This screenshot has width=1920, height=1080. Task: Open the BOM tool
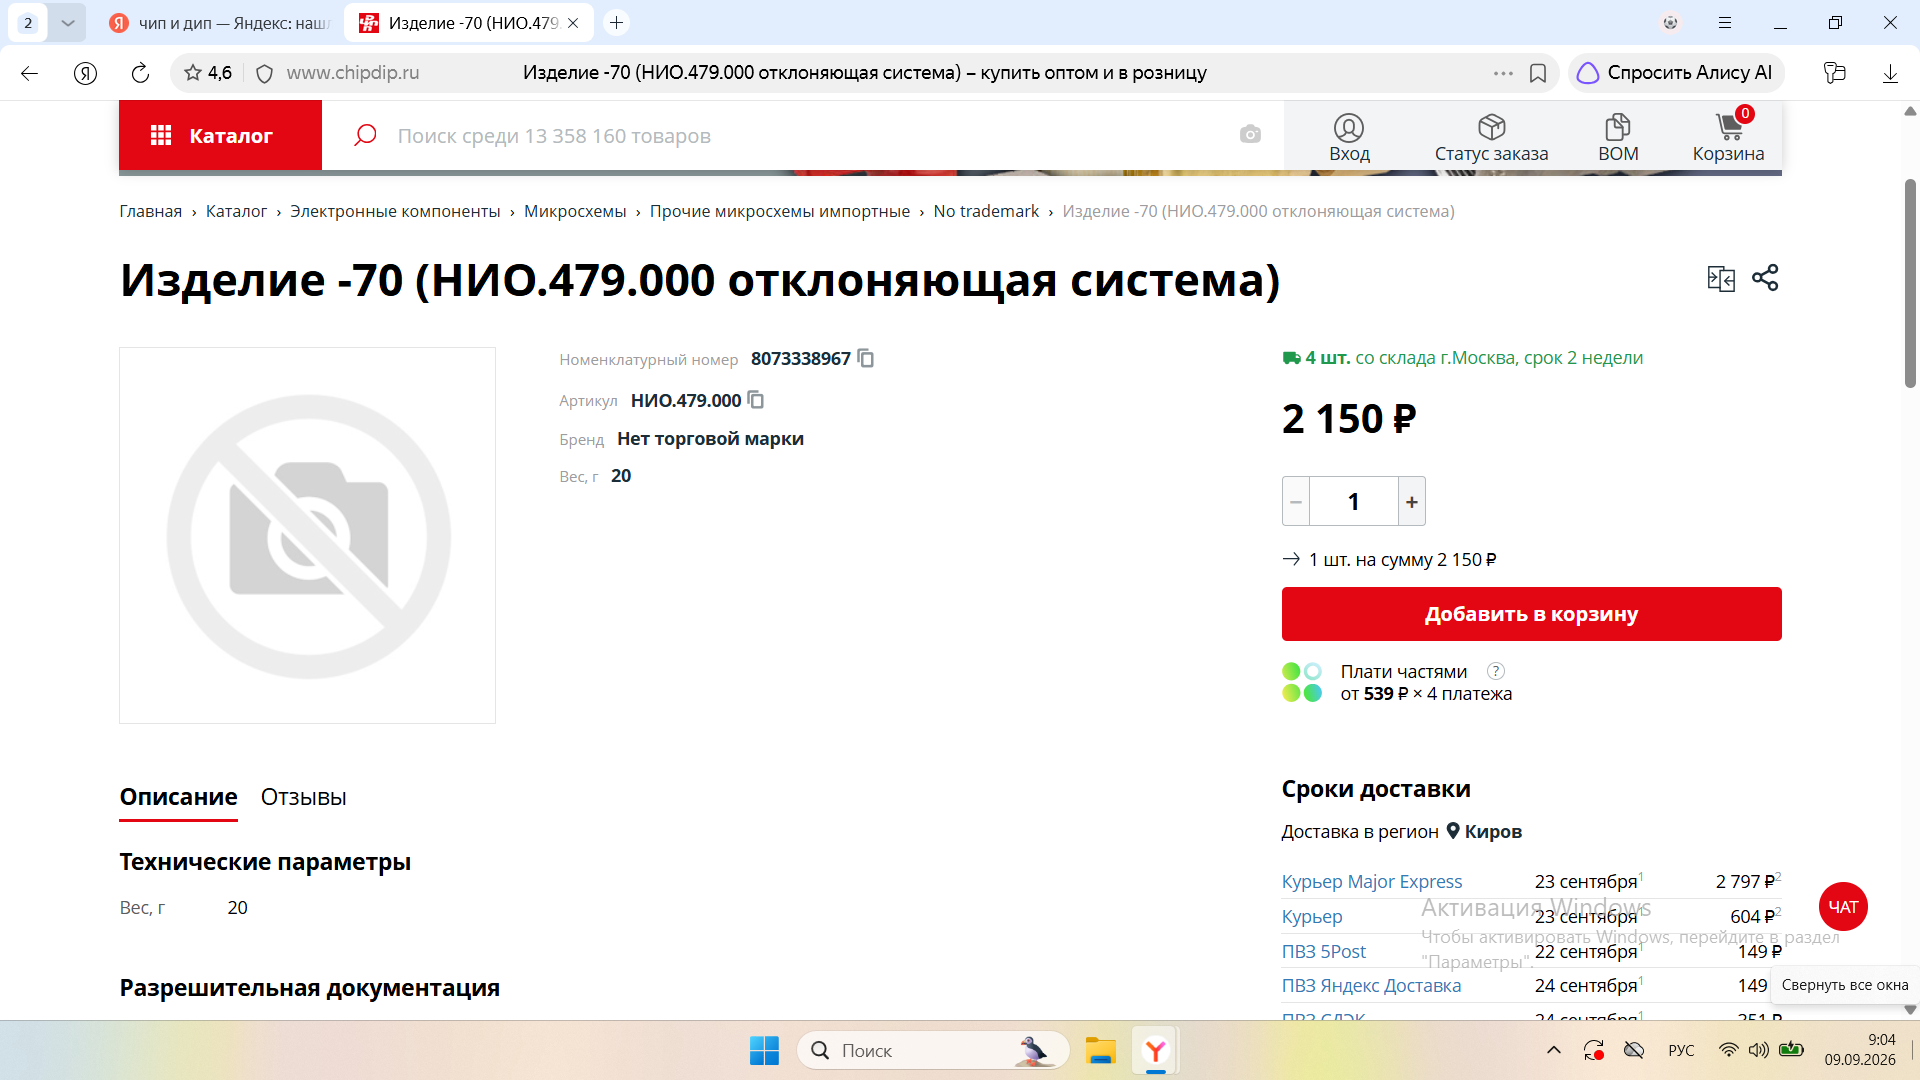tap(1618, 137)
